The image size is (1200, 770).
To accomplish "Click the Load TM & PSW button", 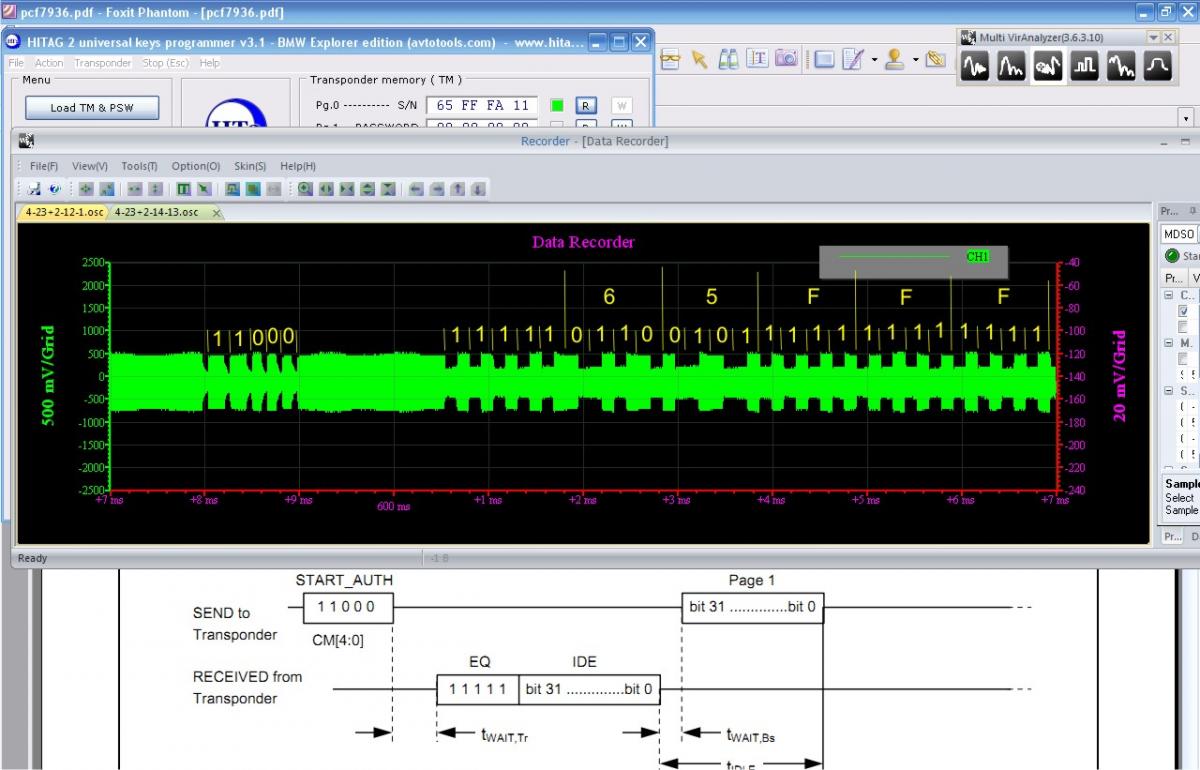I will click(x=91, y=107).
